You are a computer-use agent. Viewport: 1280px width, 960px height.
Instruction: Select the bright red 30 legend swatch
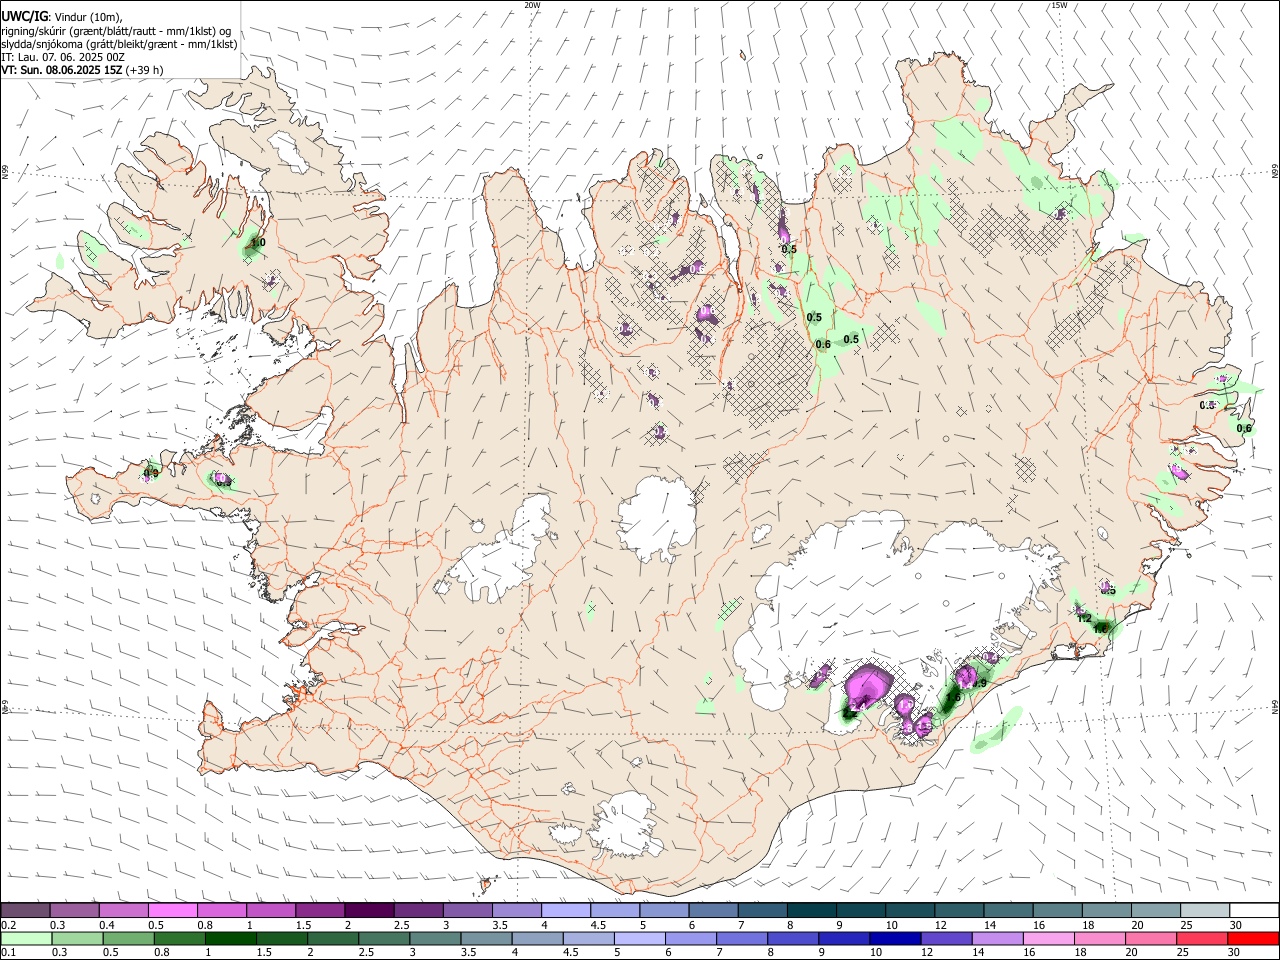1253,938
